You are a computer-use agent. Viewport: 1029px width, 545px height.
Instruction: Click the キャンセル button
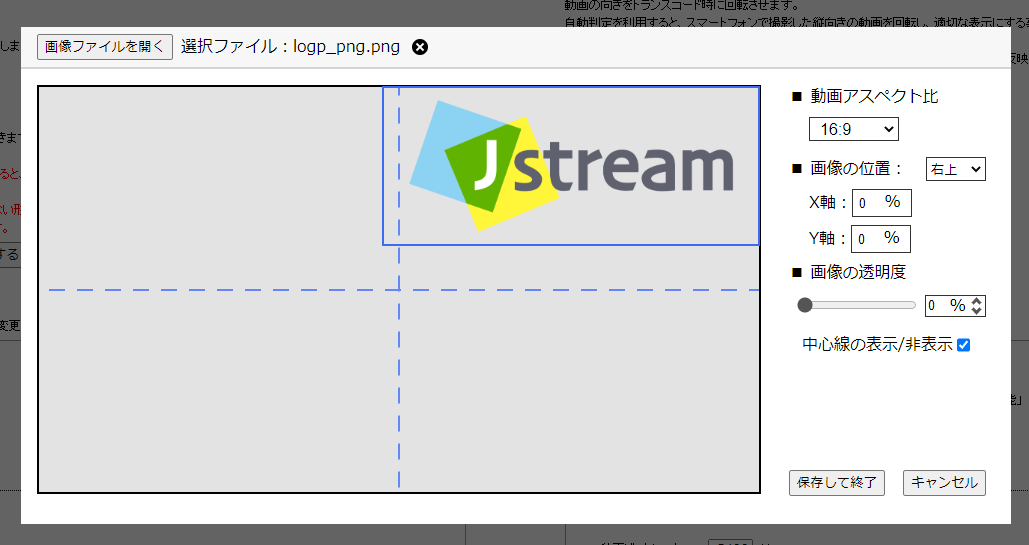tap(944, 483)
